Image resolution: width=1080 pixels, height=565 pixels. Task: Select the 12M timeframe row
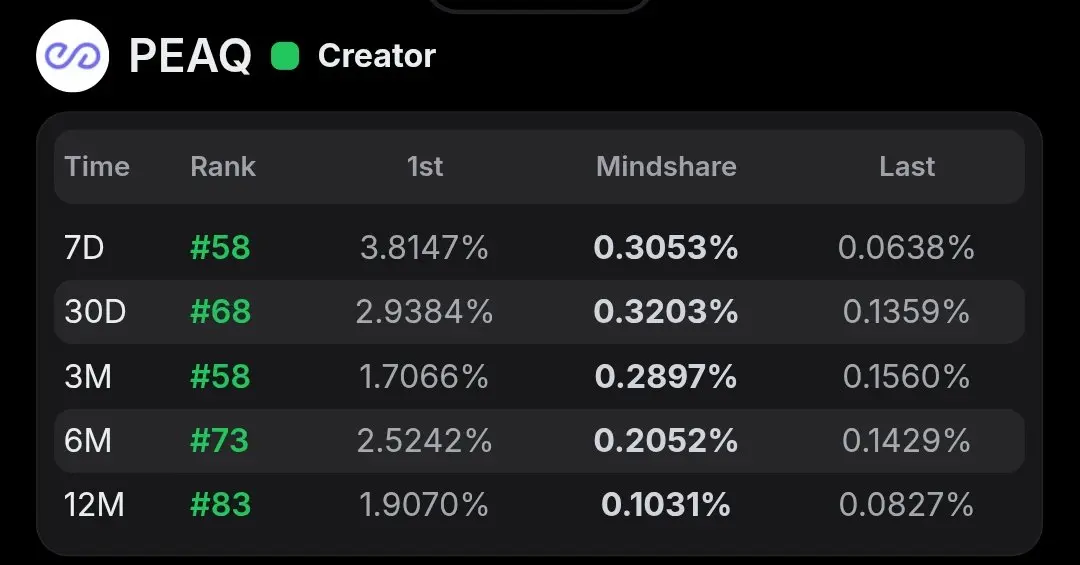point(539,504)
